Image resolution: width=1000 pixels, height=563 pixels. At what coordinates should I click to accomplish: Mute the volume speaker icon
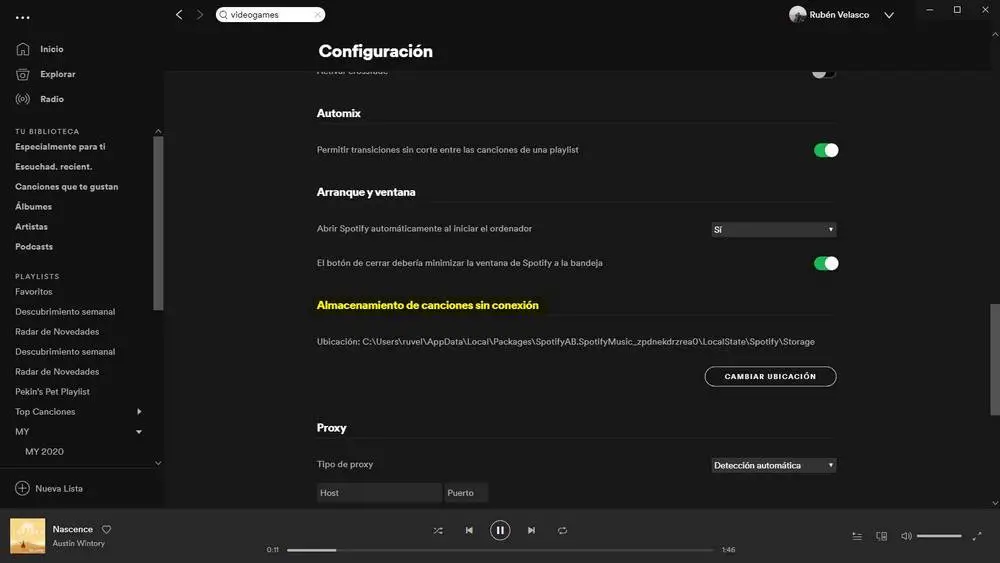point(906,536)
